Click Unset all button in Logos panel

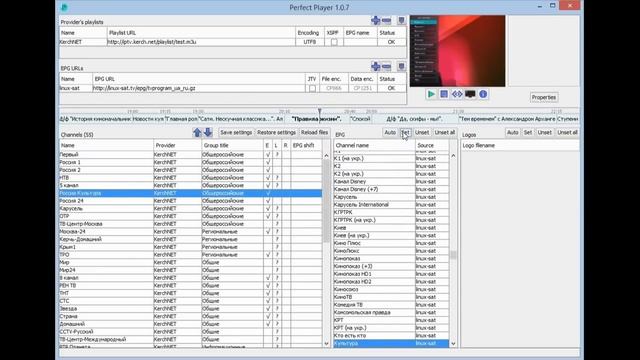click(x=567, y=133)
